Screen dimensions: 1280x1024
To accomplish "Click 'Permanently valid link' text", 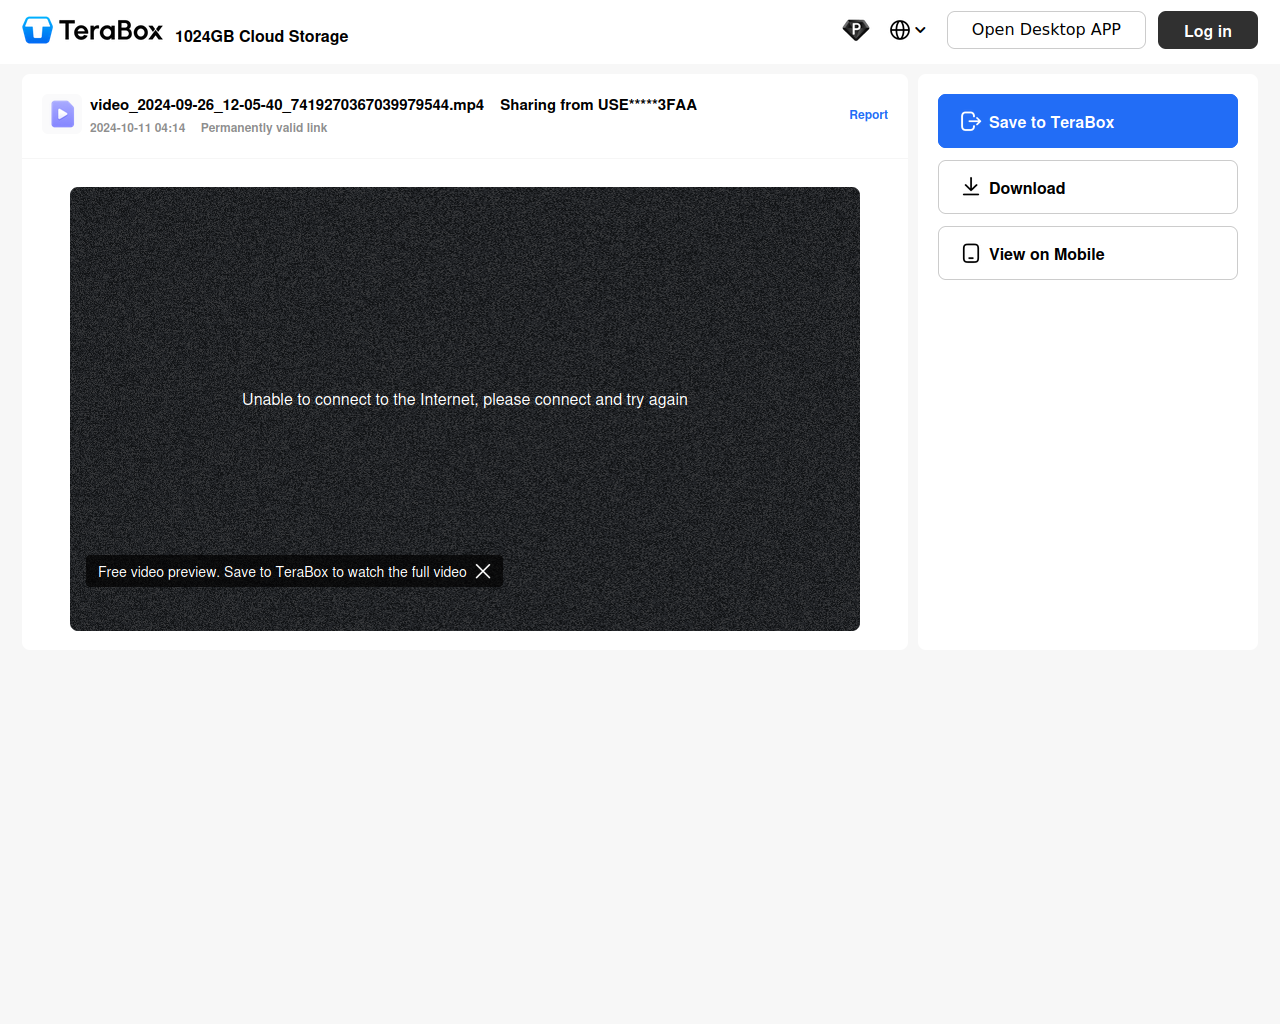I will (x=264, y=128).
